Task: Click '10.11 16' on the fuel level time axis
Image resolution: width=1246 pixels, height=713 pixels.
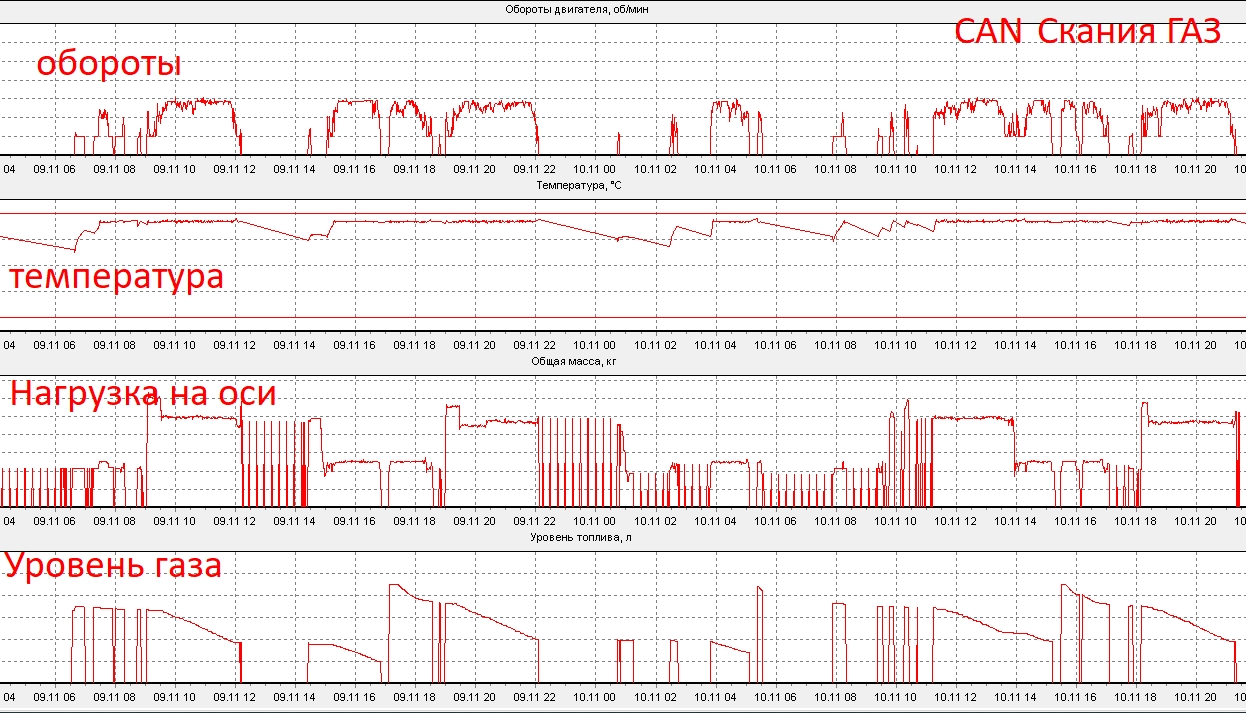Action: point(1075,696)
